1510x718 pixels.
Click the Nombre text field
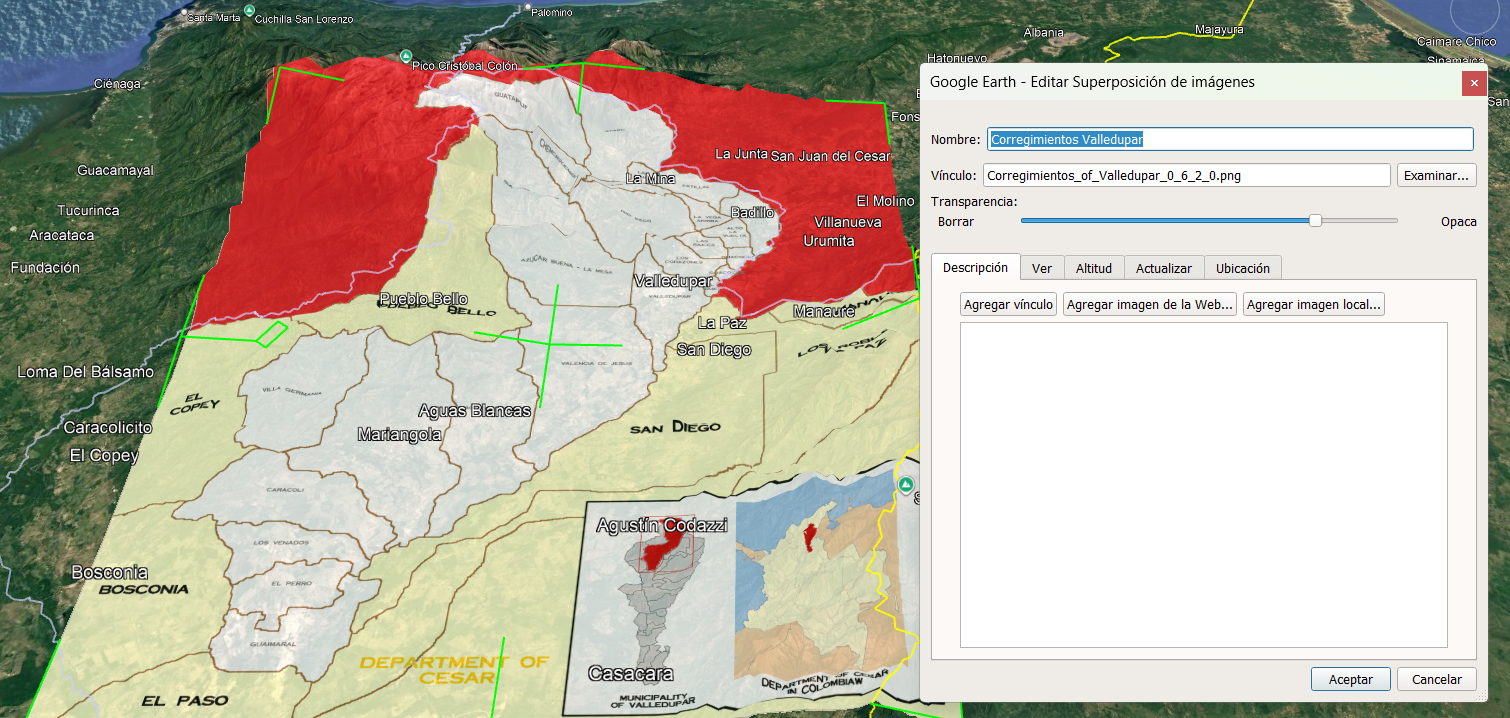point(1230,139)
